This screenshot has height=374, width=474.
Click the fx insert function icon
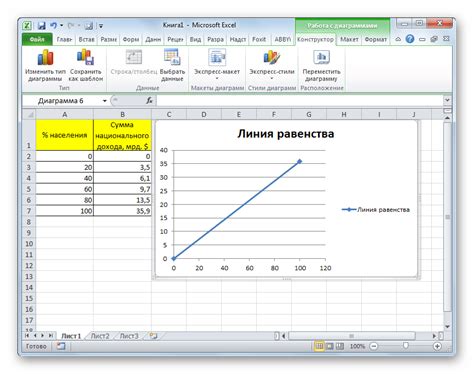pos(149,100)
